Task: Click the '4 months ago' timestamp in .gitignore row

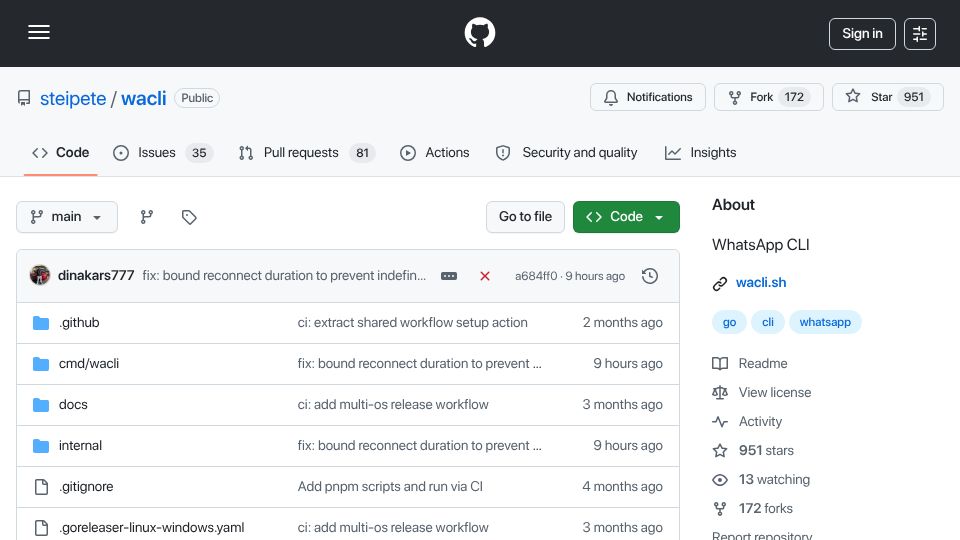Action: pos(622,487)
